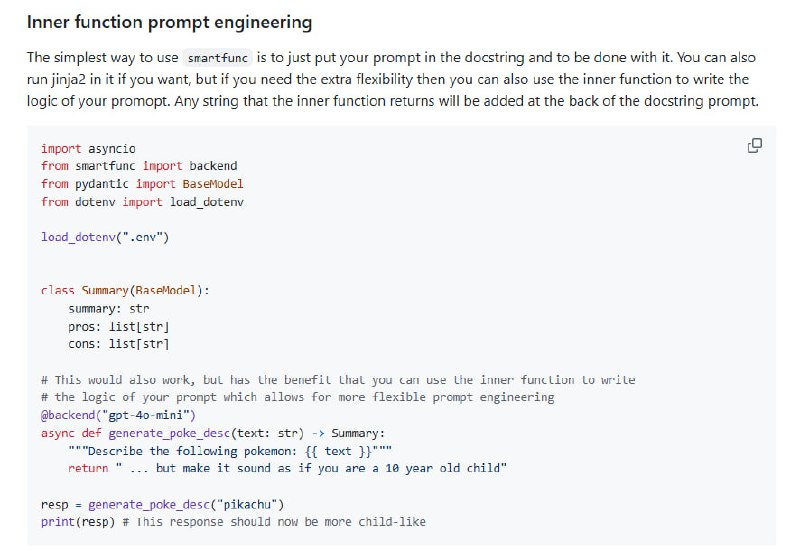
Task: Click the 'Inner function prompt engineering' heading
Action: coord(169,22)
